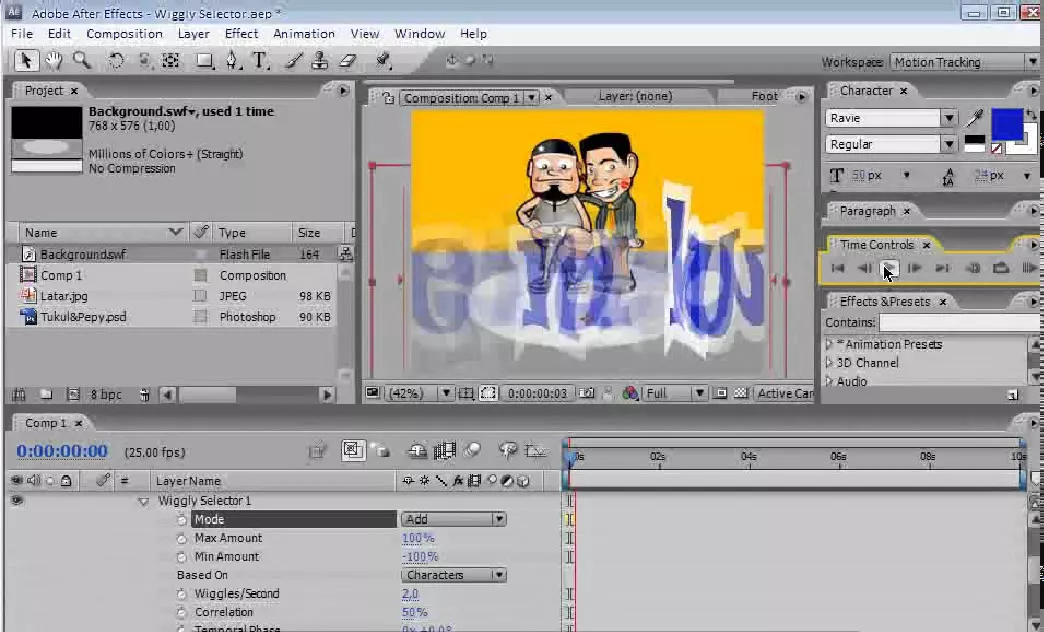Expand 3D Channel effects category
Screen dimensions: 1044x632
click(829, 363)
